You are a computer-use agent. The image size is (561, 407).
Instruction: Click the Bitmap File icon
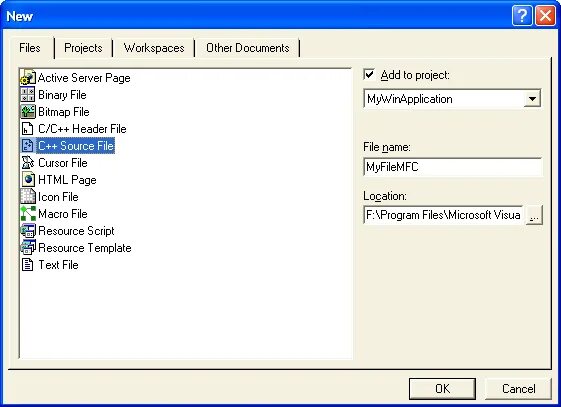coord(28,112)
